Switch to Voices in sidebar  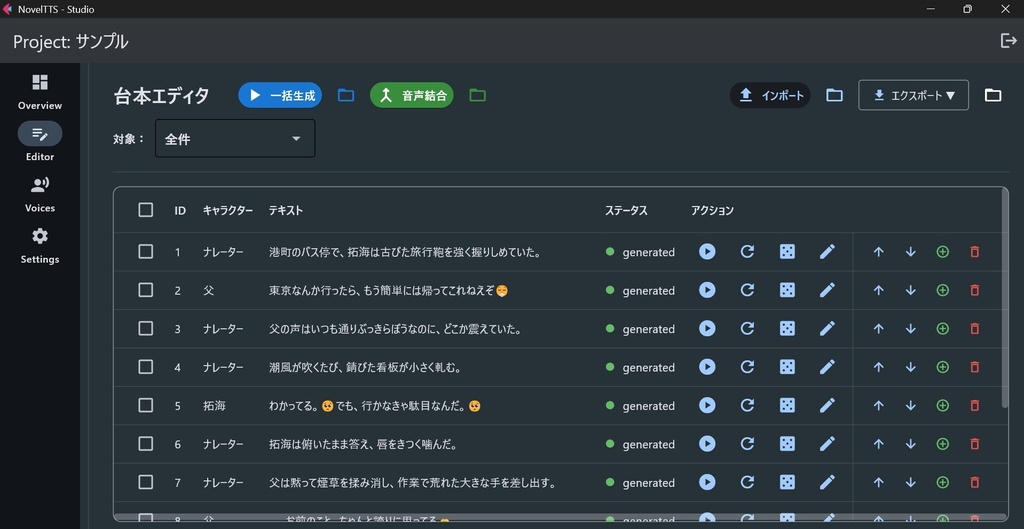(40, 194)
